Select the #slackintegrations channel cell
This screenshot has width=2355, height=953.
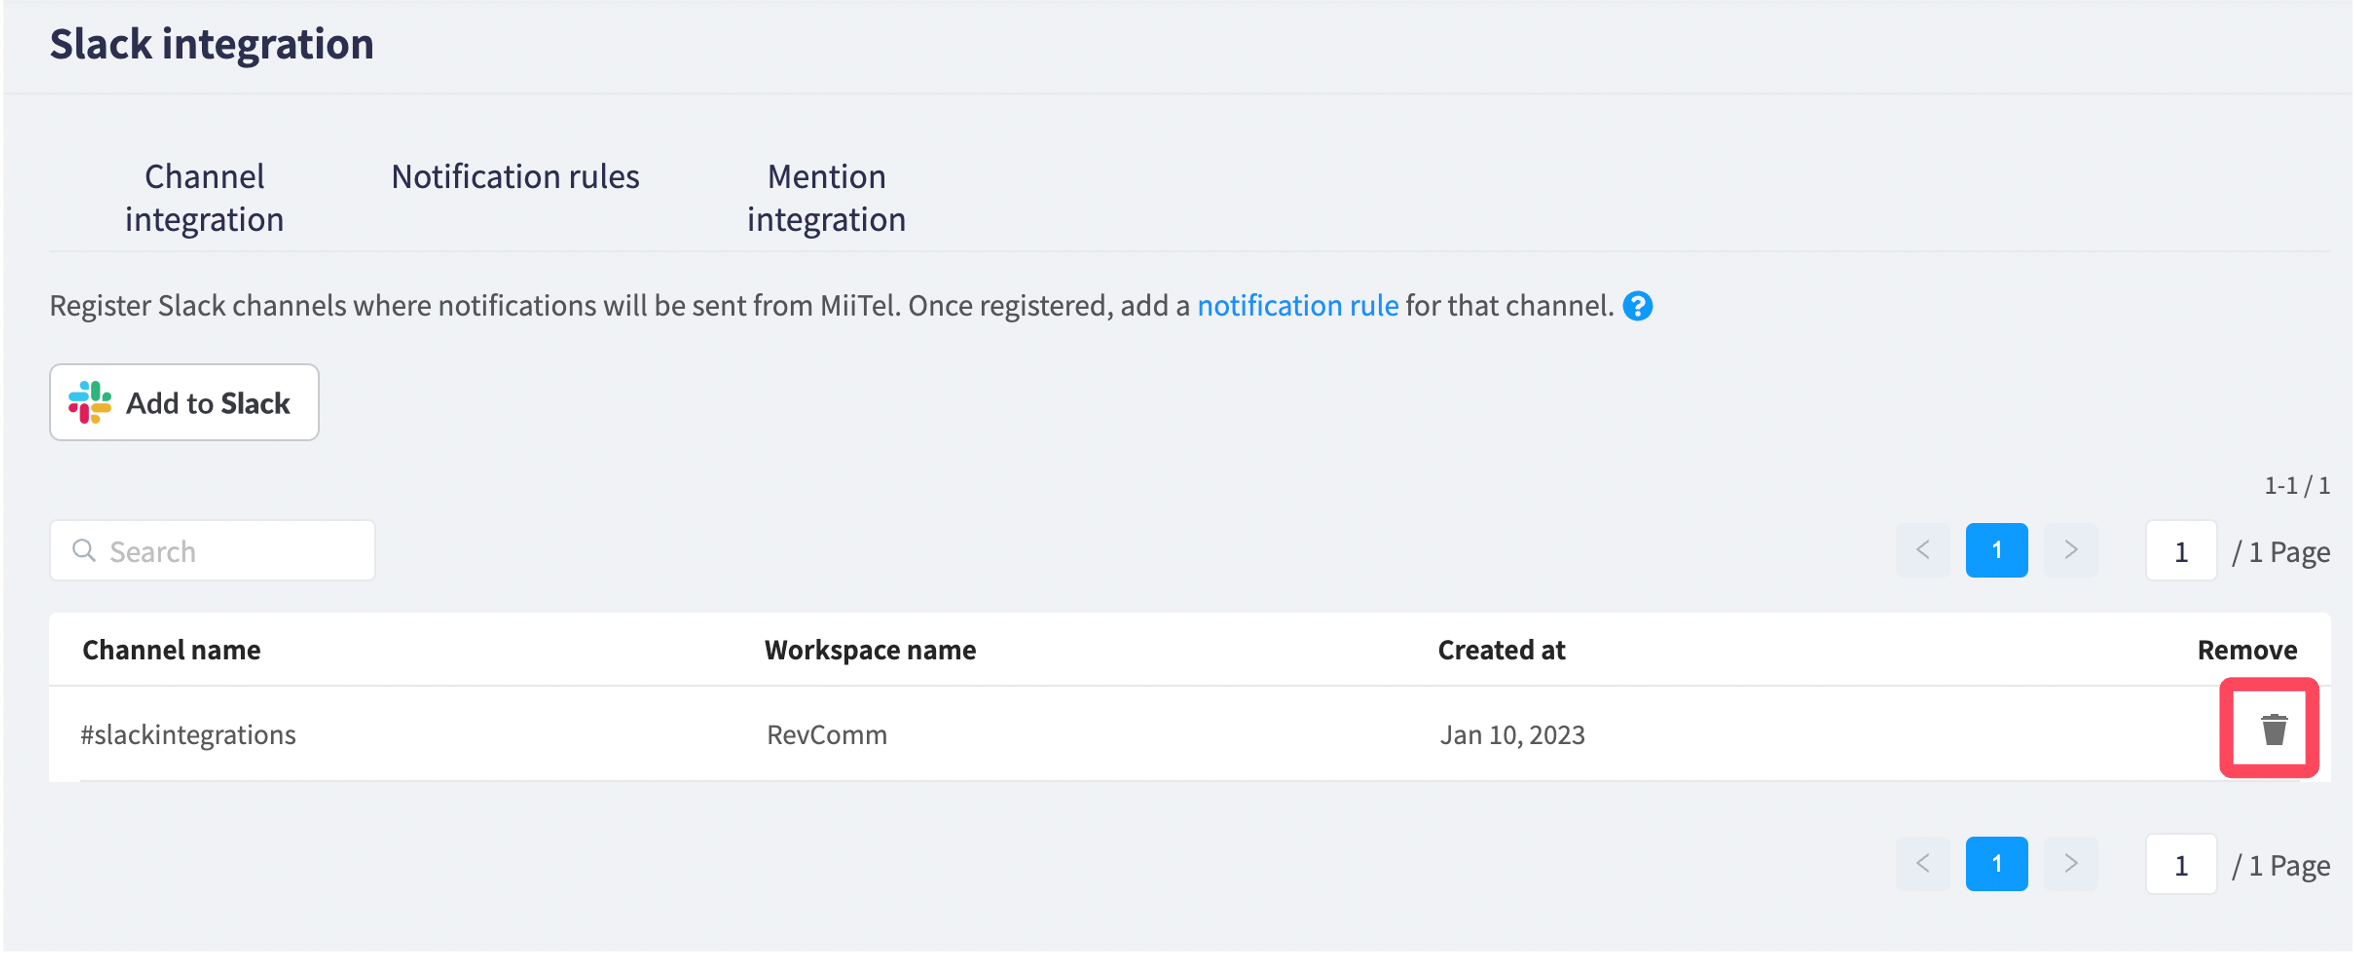point(188,734)
